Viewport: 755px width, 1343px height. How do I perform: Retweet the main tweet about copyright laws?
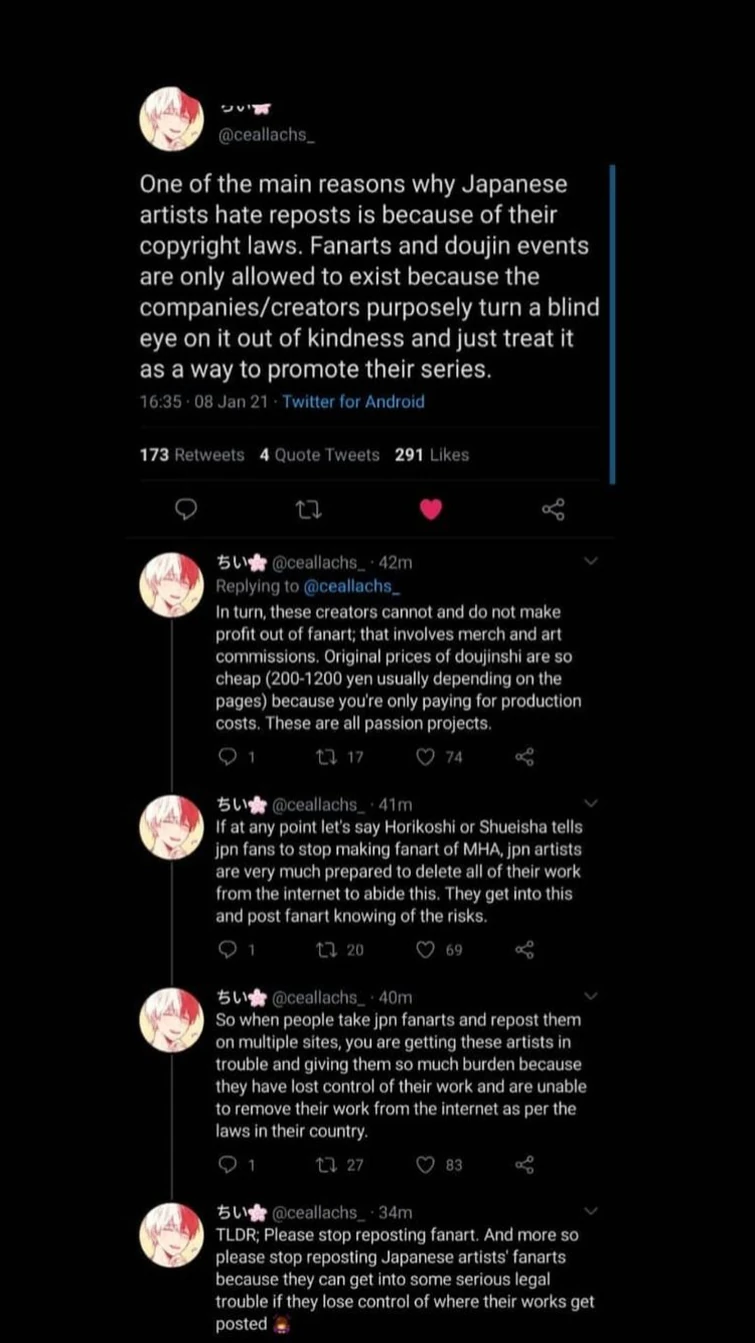click(x=308, y=510)
